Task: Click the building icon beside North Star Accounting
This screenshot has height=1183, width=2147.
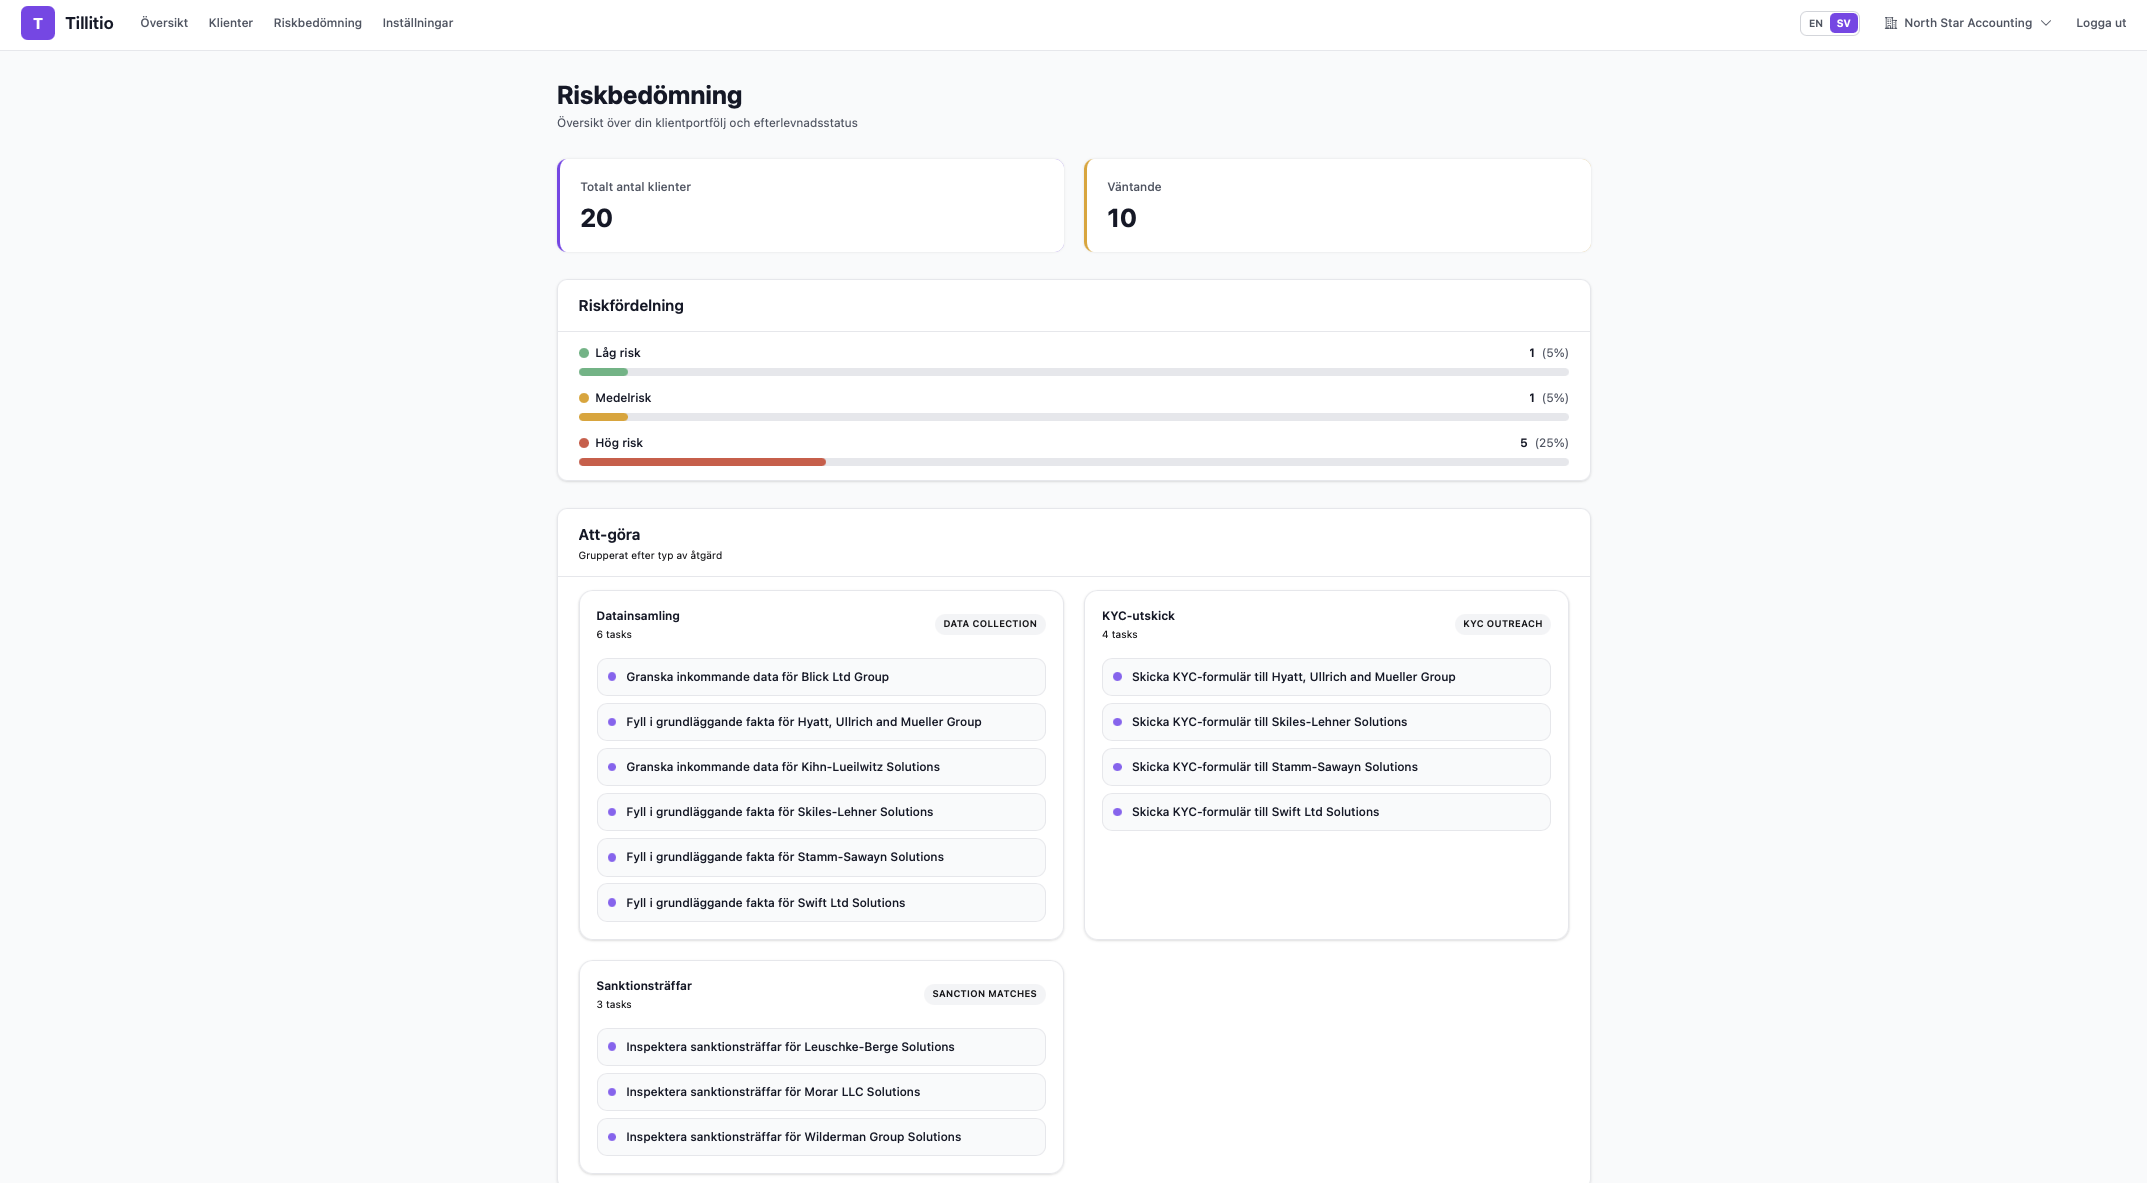Action: [x=1890, y=22]
